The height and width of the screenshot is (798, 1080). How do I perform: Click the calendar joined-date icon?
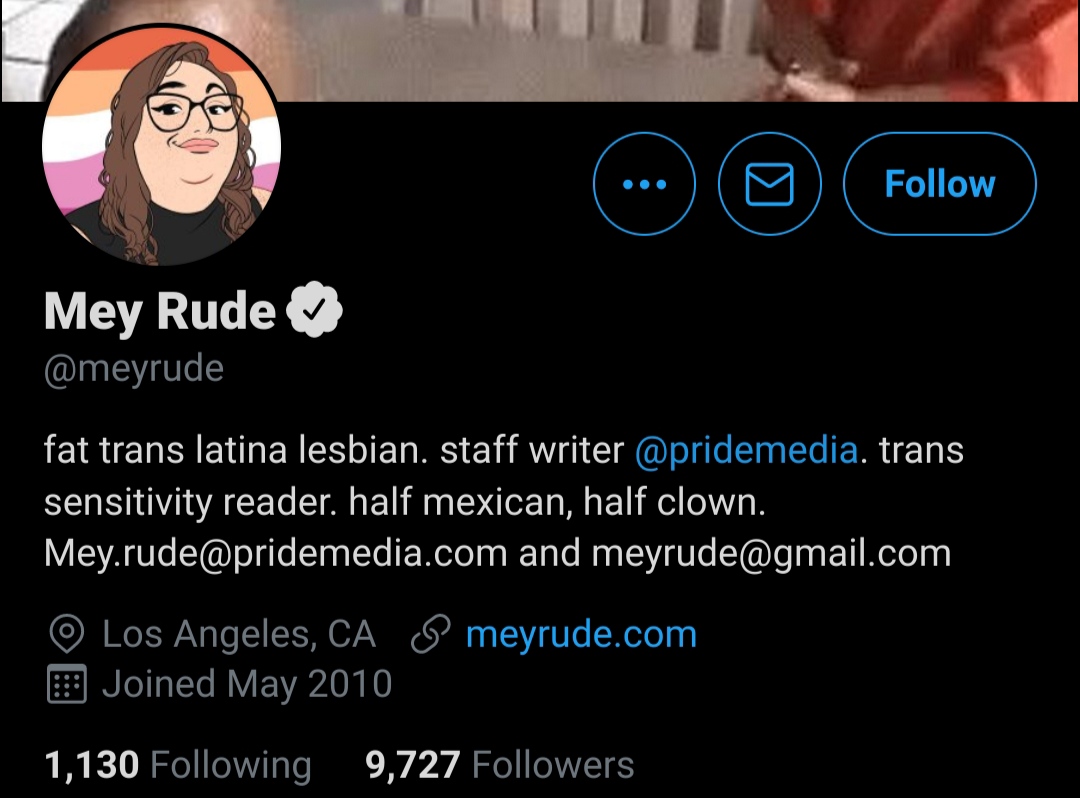[67, 684]
